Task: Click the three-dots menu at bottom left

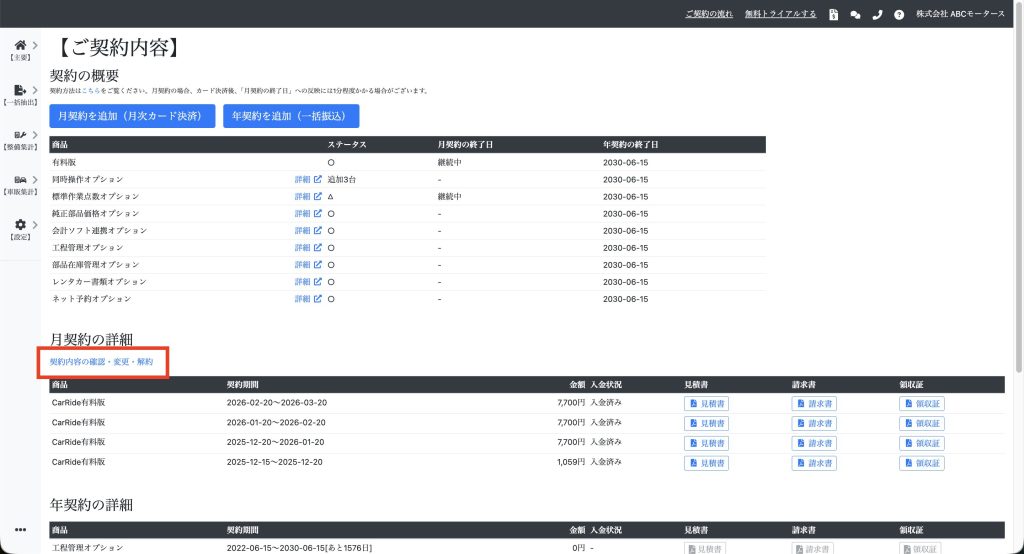Action: click(x=20, y=529)
